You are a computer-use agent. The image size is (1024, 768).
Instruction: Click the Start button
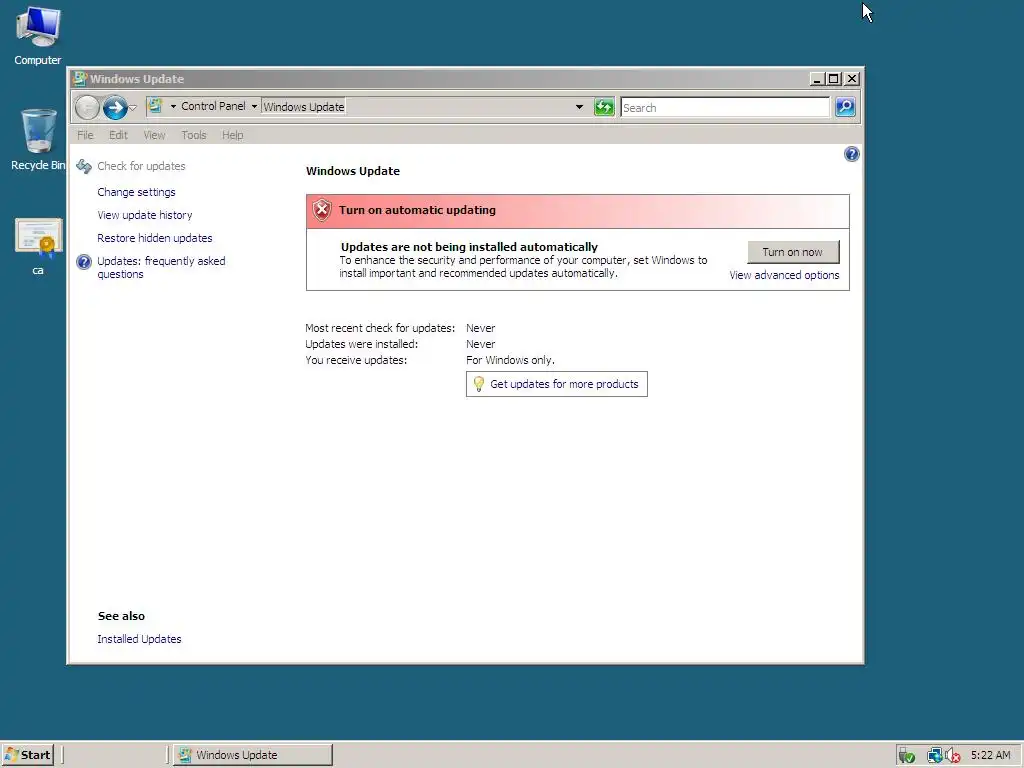point(27,755)
